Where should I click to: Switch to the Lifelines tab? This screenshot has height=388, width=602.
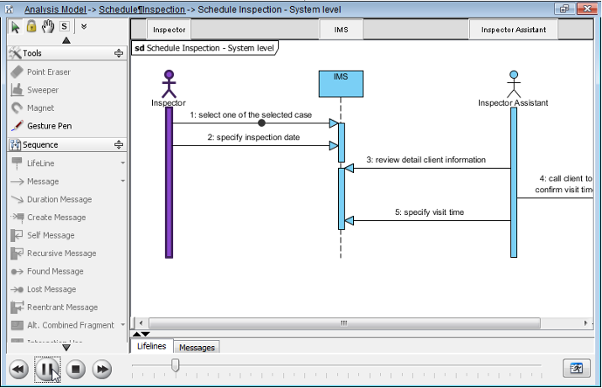pos(152,346)
